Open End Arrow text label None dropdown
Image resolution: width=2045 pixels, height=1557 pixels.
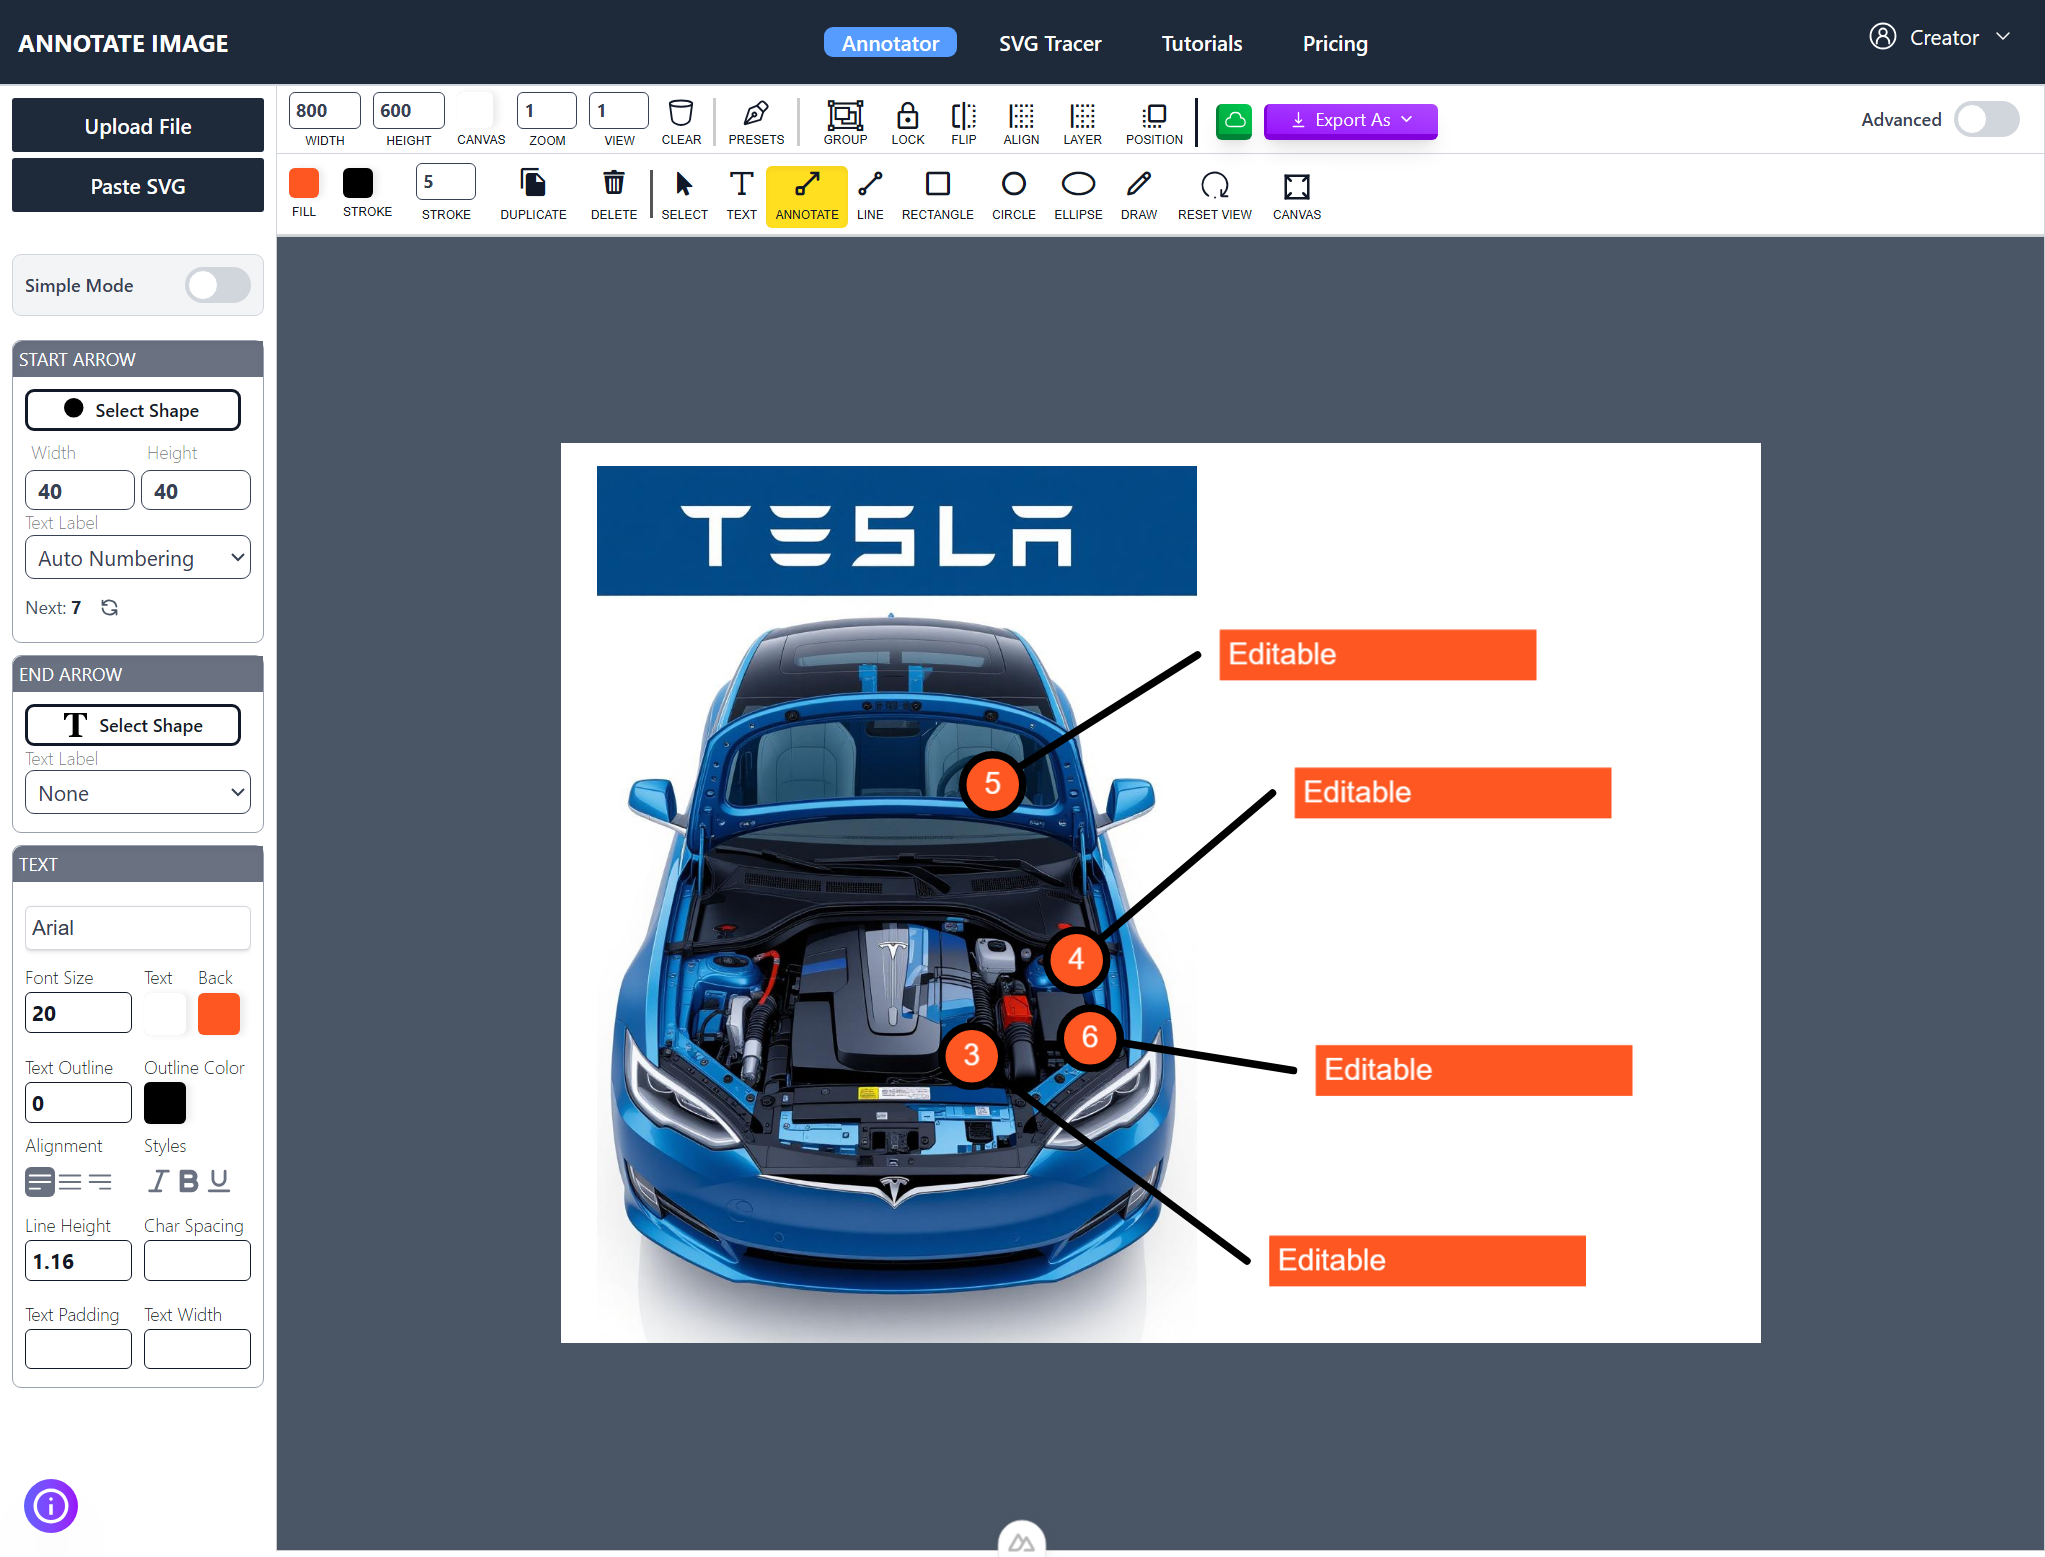pyautogui.click(x=138, y=792)
